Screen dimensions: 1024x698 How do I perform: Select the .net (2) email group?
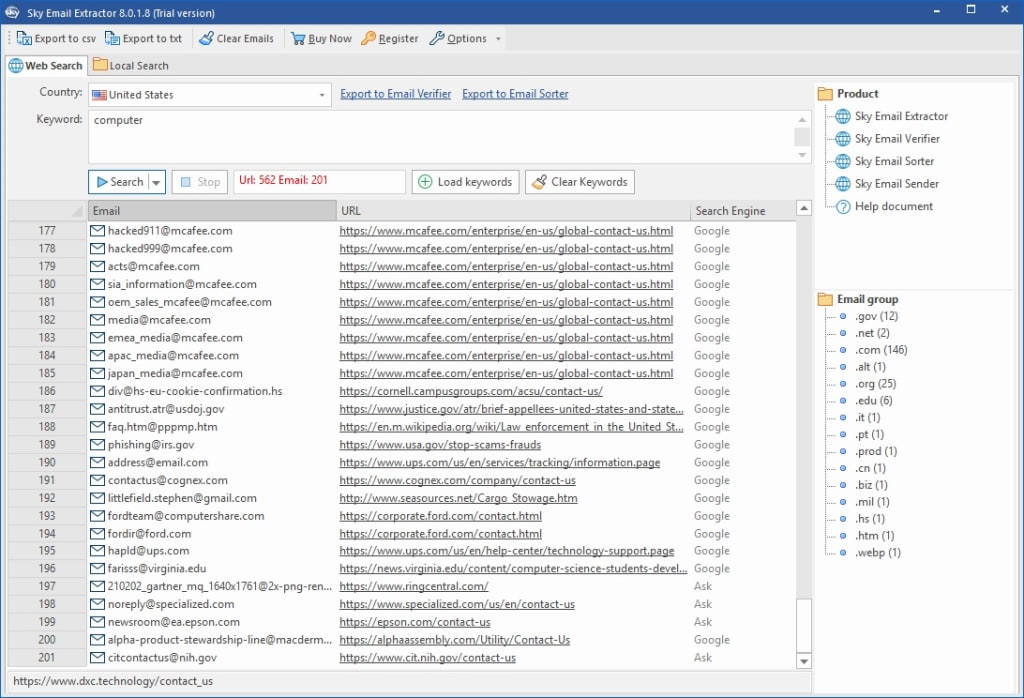[x=872, y=333]
